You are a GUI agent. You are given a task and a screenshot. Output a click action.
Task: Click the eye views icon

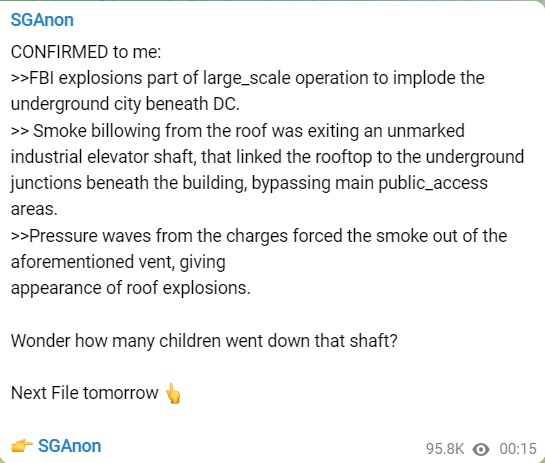coord(481,449)
